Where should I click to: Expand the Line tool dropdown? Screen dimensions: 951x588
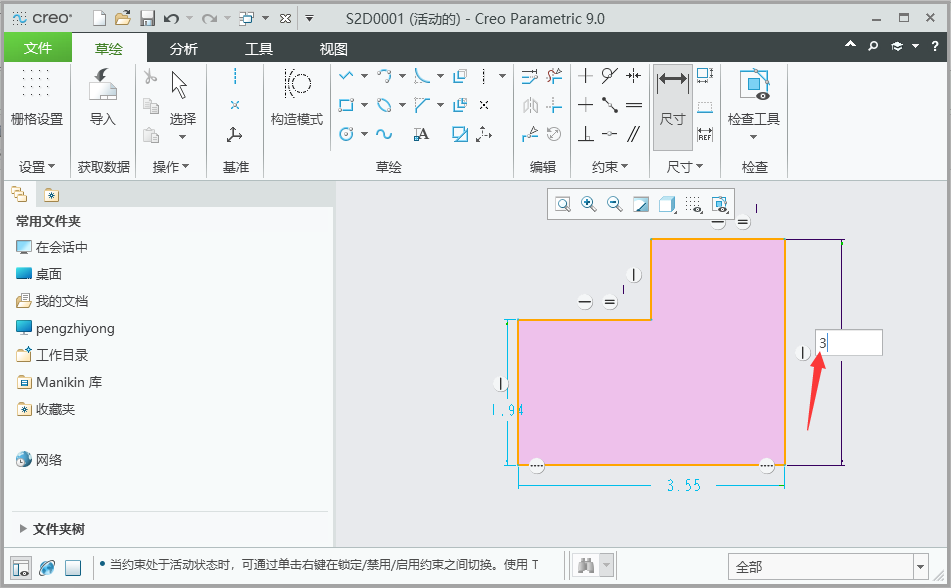pos(365,76)
